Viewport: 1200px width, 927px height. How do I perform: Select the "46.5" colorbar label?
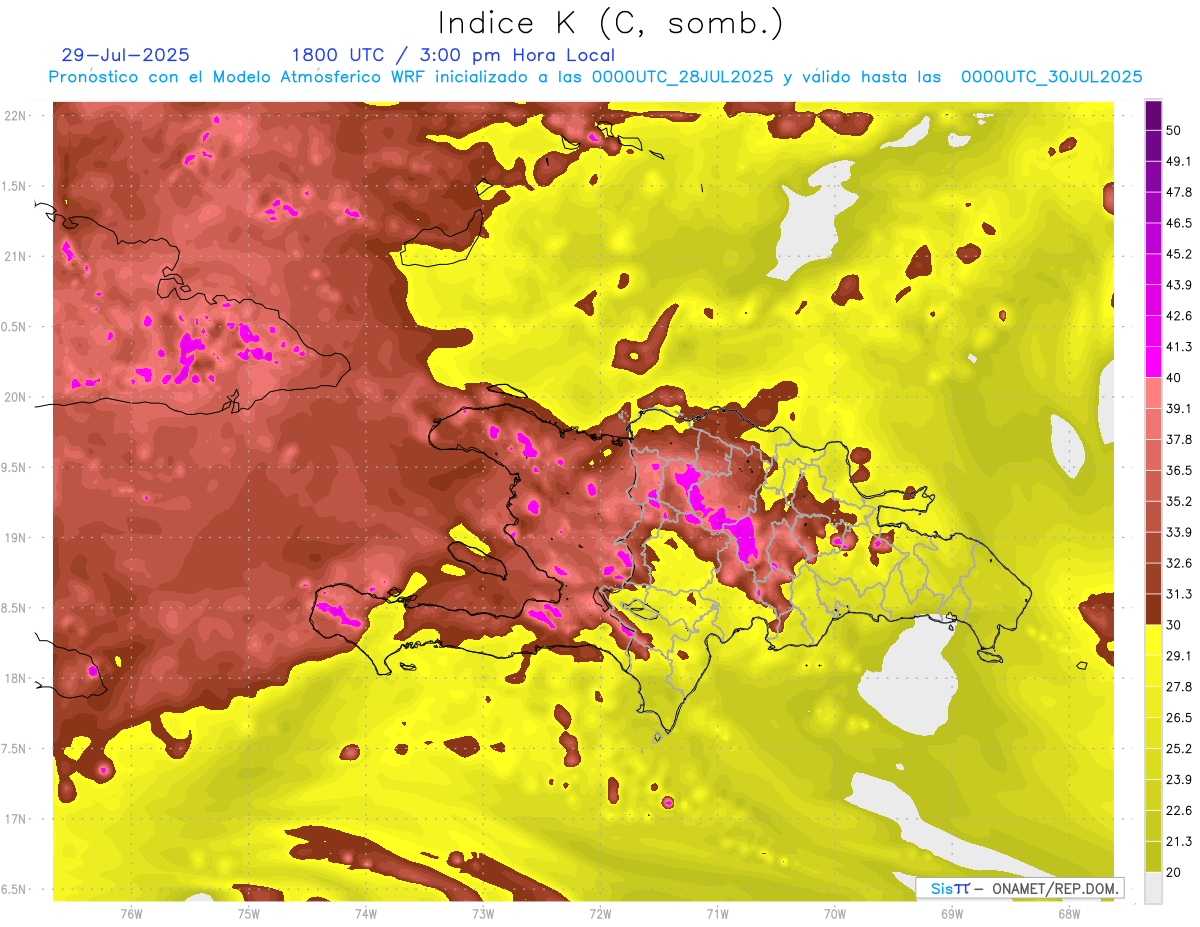tap(1179, 223)
